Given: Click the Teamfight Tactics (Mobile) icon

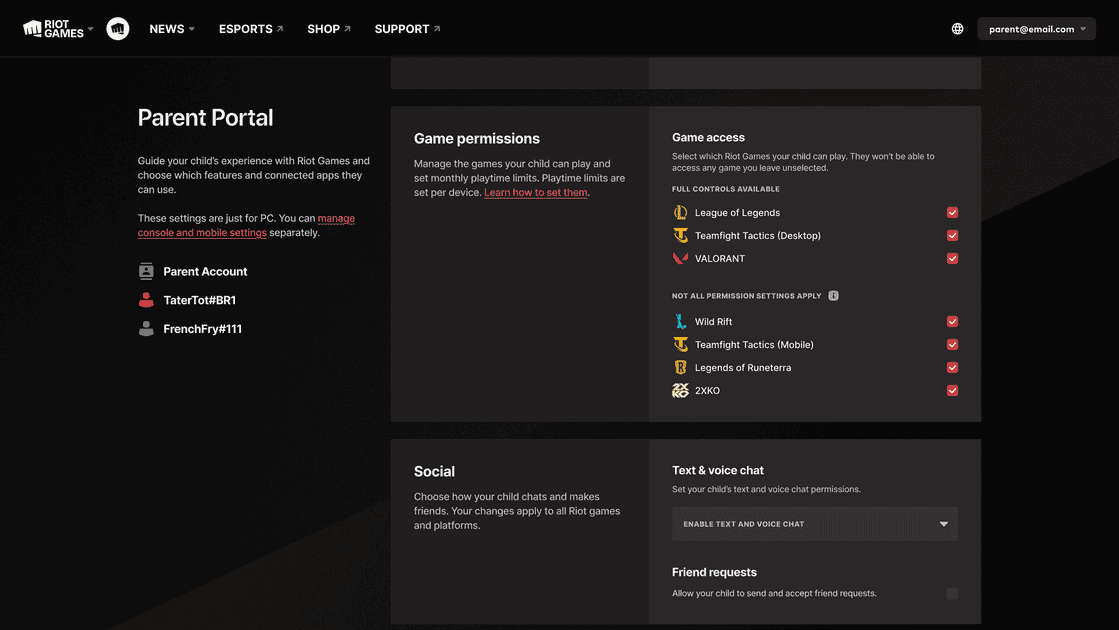Looking at the screenshot, I should point(680,345).
